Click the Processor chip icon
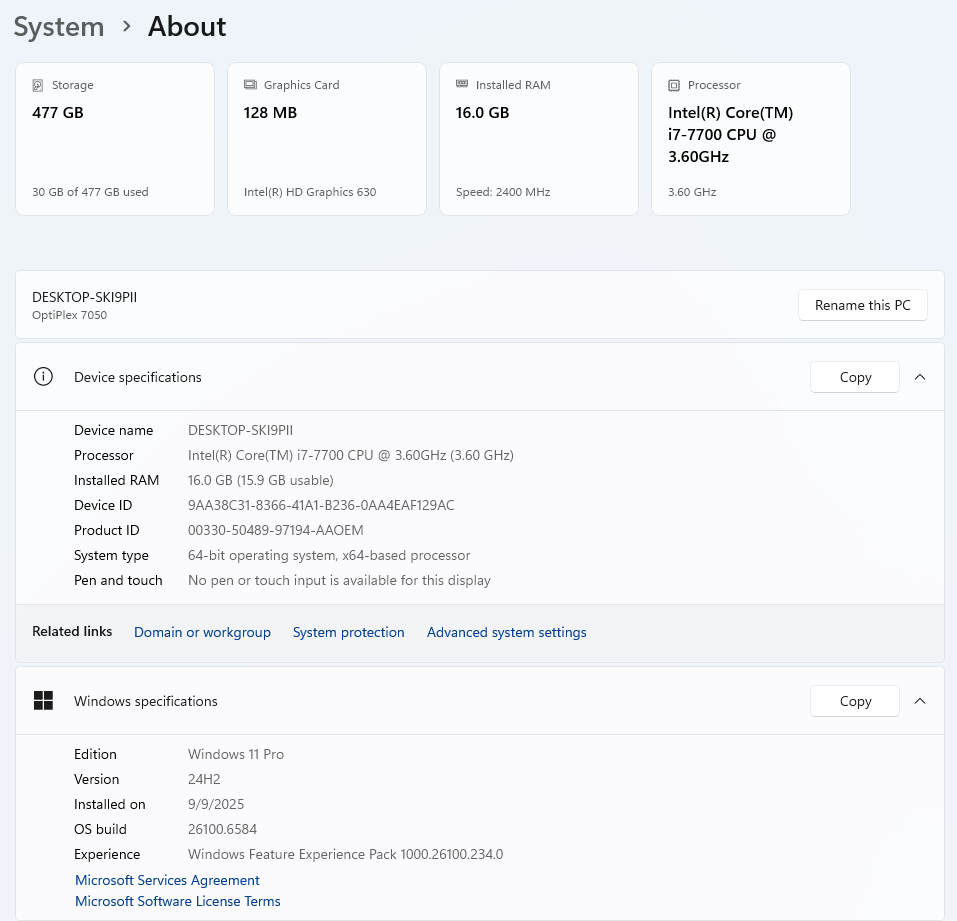Viewport: 957px width, 921px height. [x=674, y=86]
